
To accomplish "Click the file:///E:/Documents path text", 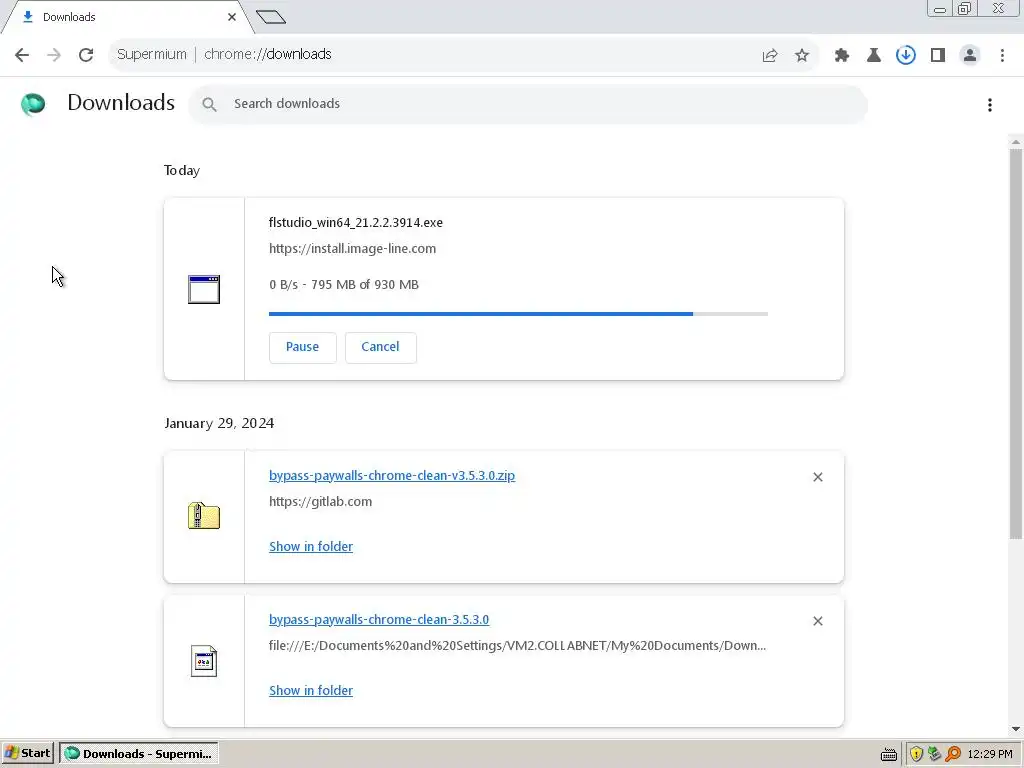I will (517, 645).
